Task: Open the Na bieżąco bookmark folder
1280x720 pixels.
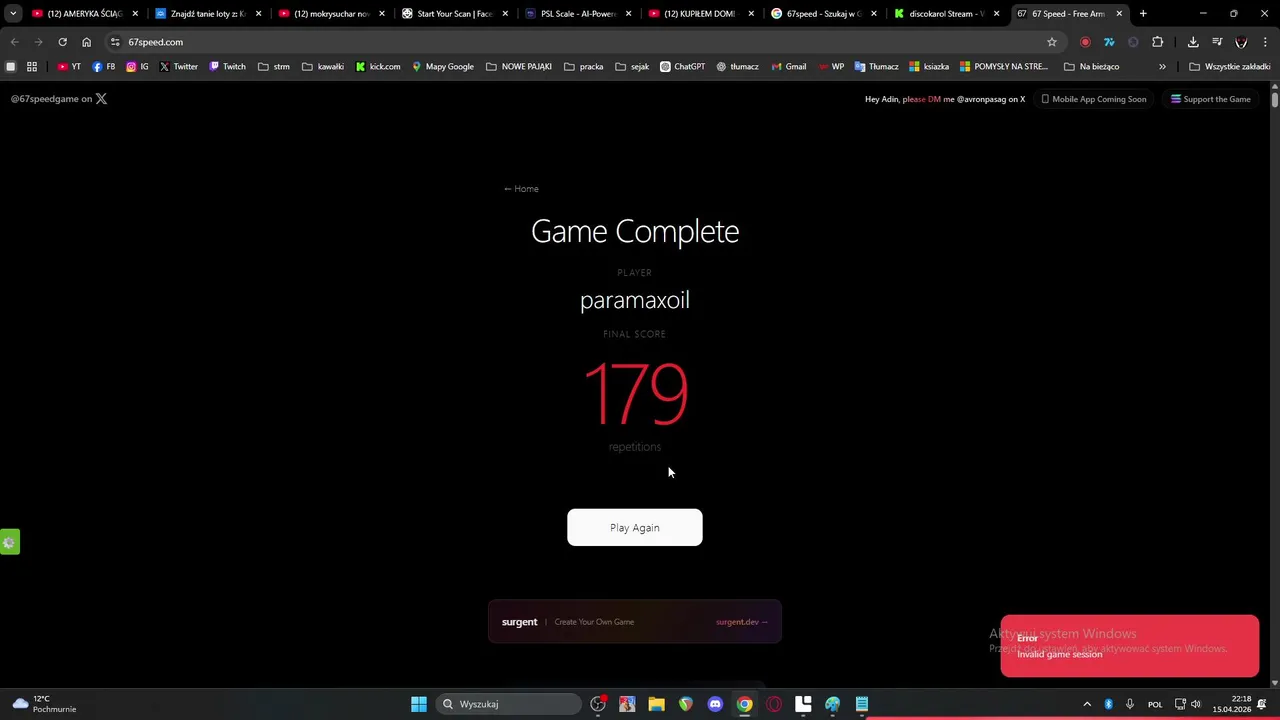Action: tap(1091, 67)
